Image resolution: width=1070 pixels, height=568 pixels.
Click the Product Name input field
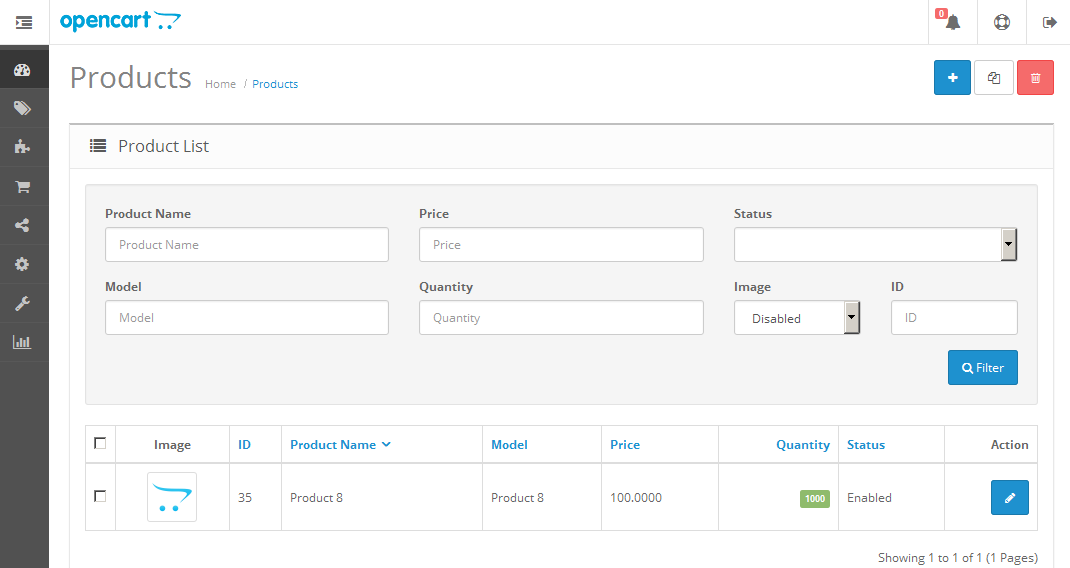246,245
